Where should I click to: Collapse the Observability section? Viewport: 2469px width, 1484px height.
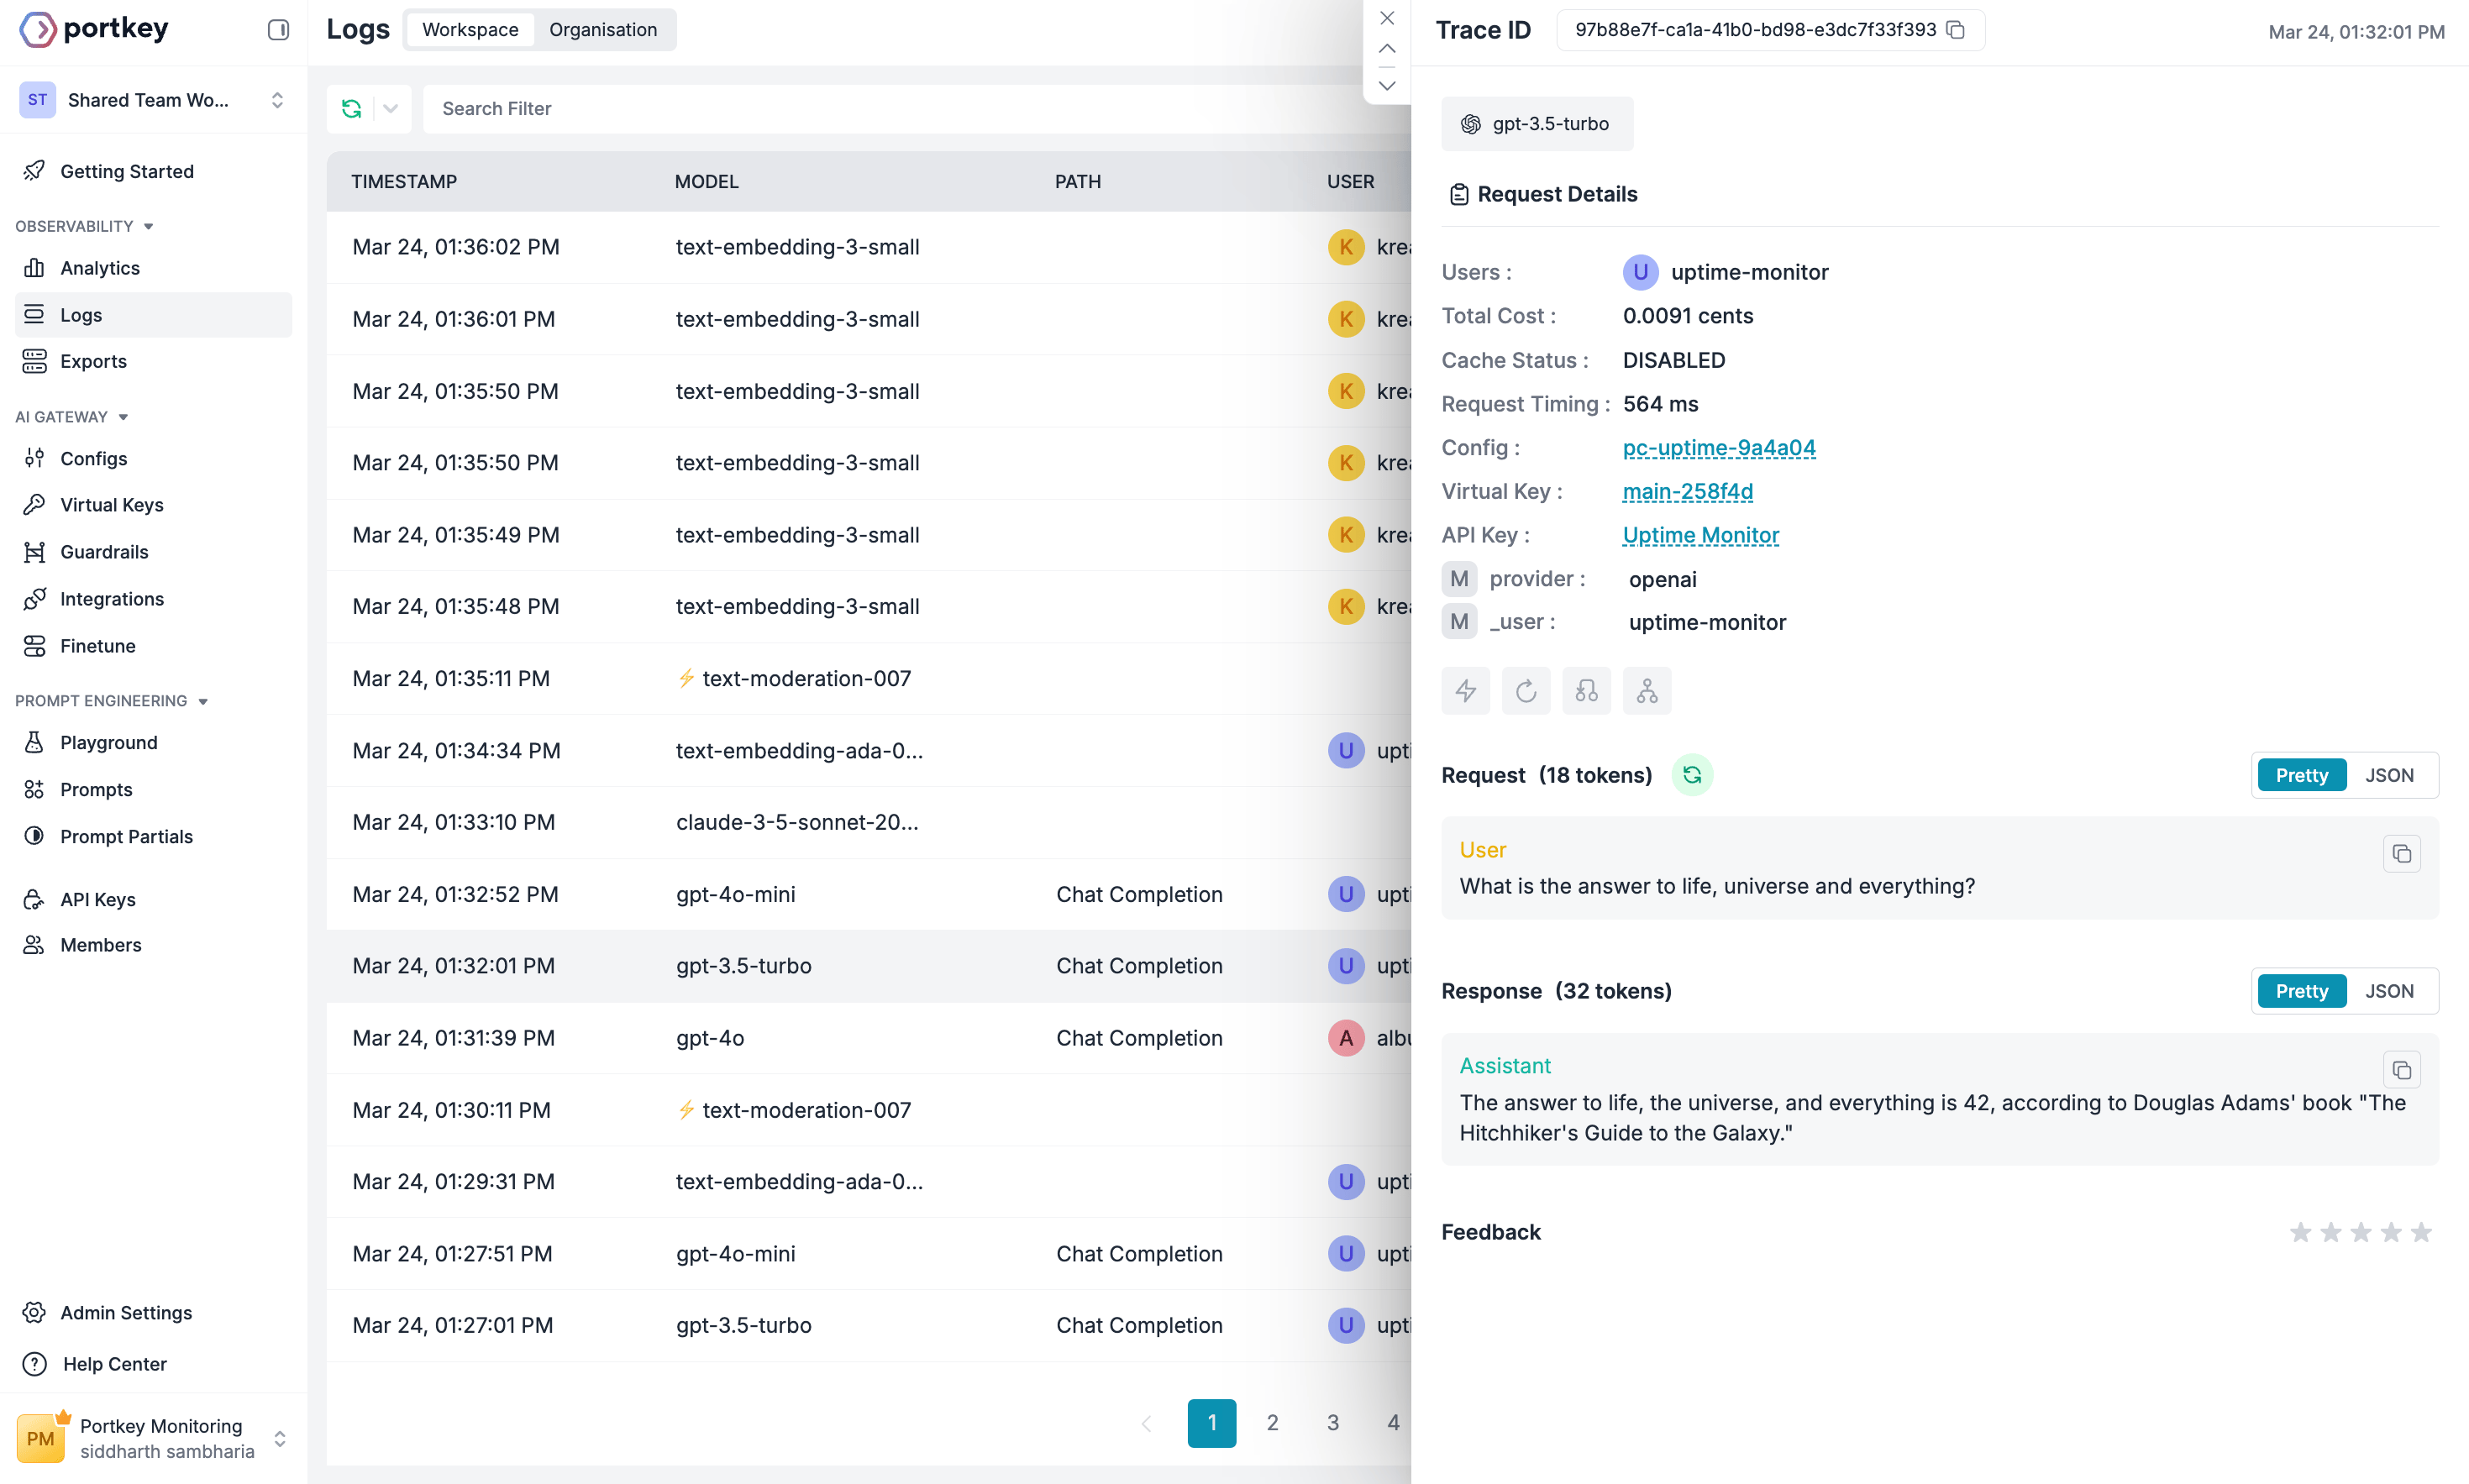point(84,226)
